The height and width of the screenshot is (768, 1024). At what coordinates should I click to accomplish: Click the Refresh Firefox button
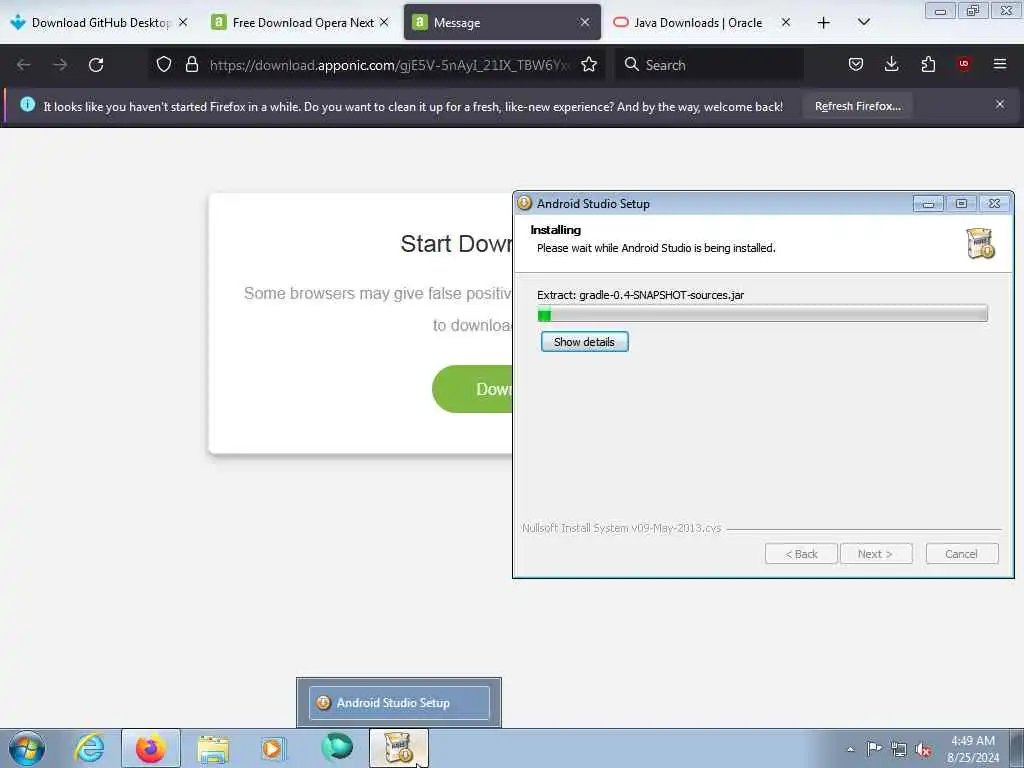pyautogui.click(x=857, y=106)
